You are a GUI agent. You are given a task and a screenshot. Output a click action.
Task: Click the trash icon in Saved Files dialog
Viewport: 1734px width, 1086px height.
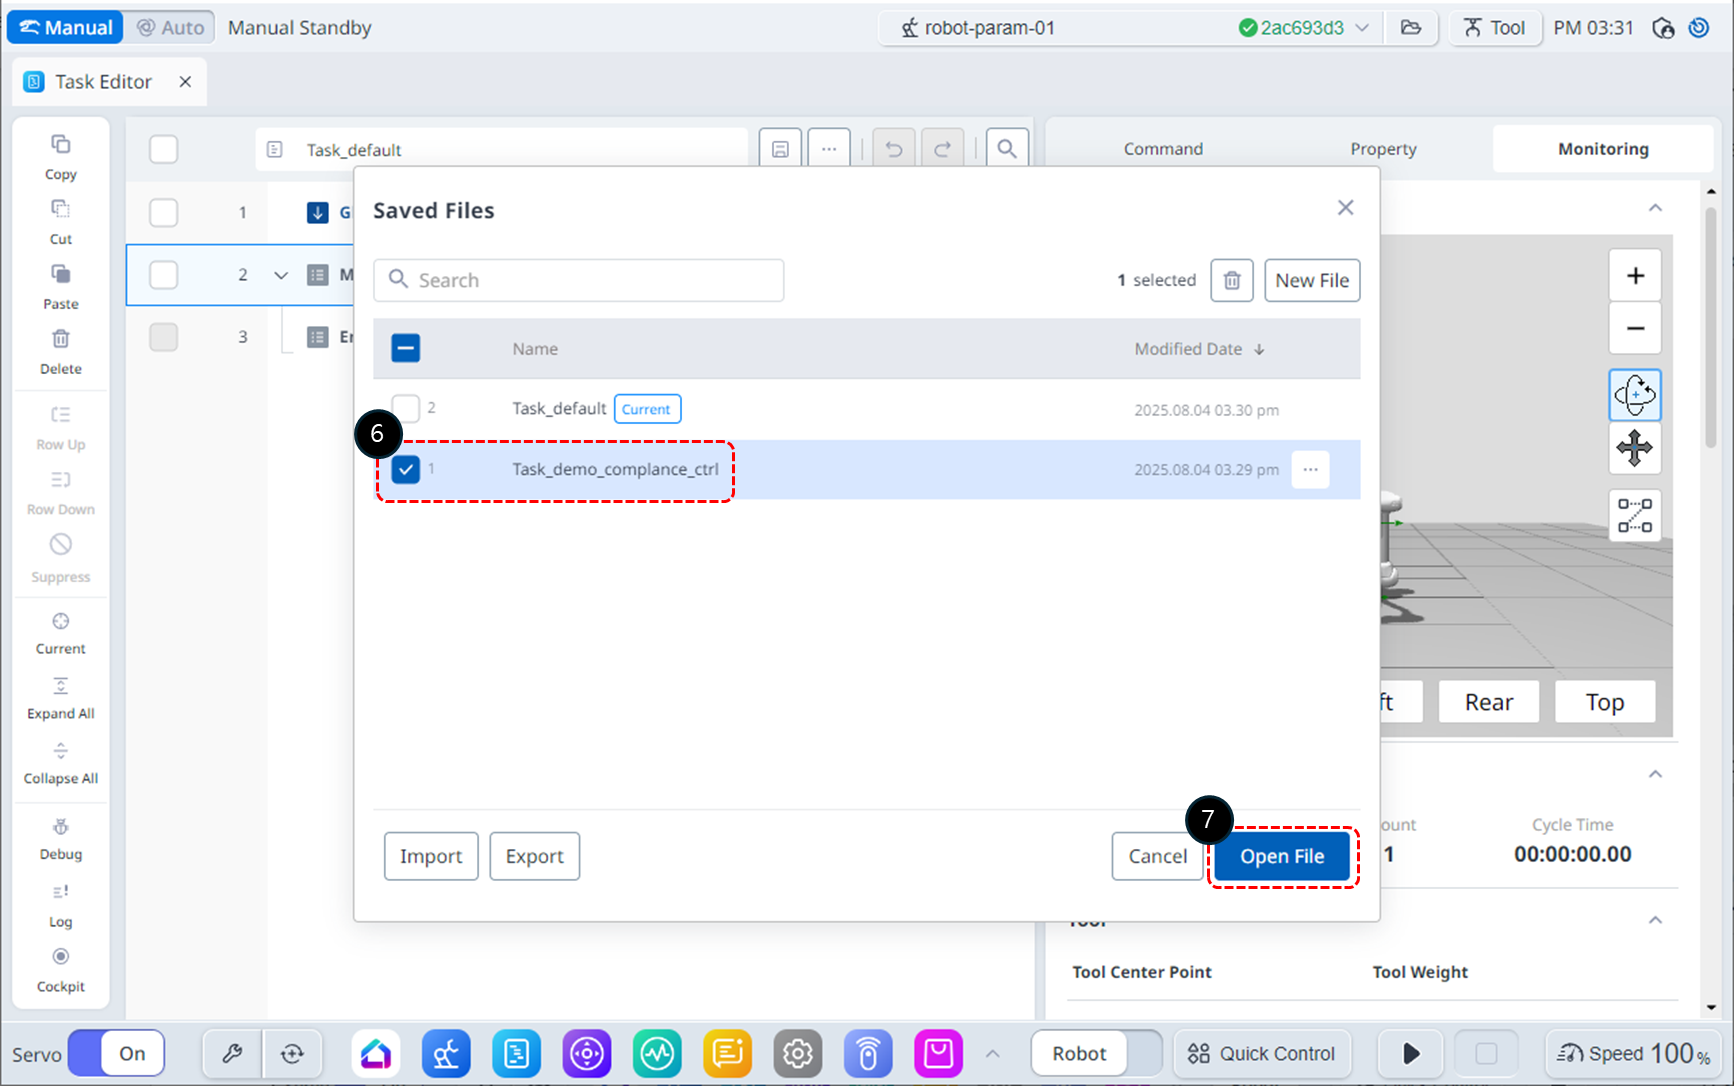pos(1231,280)
